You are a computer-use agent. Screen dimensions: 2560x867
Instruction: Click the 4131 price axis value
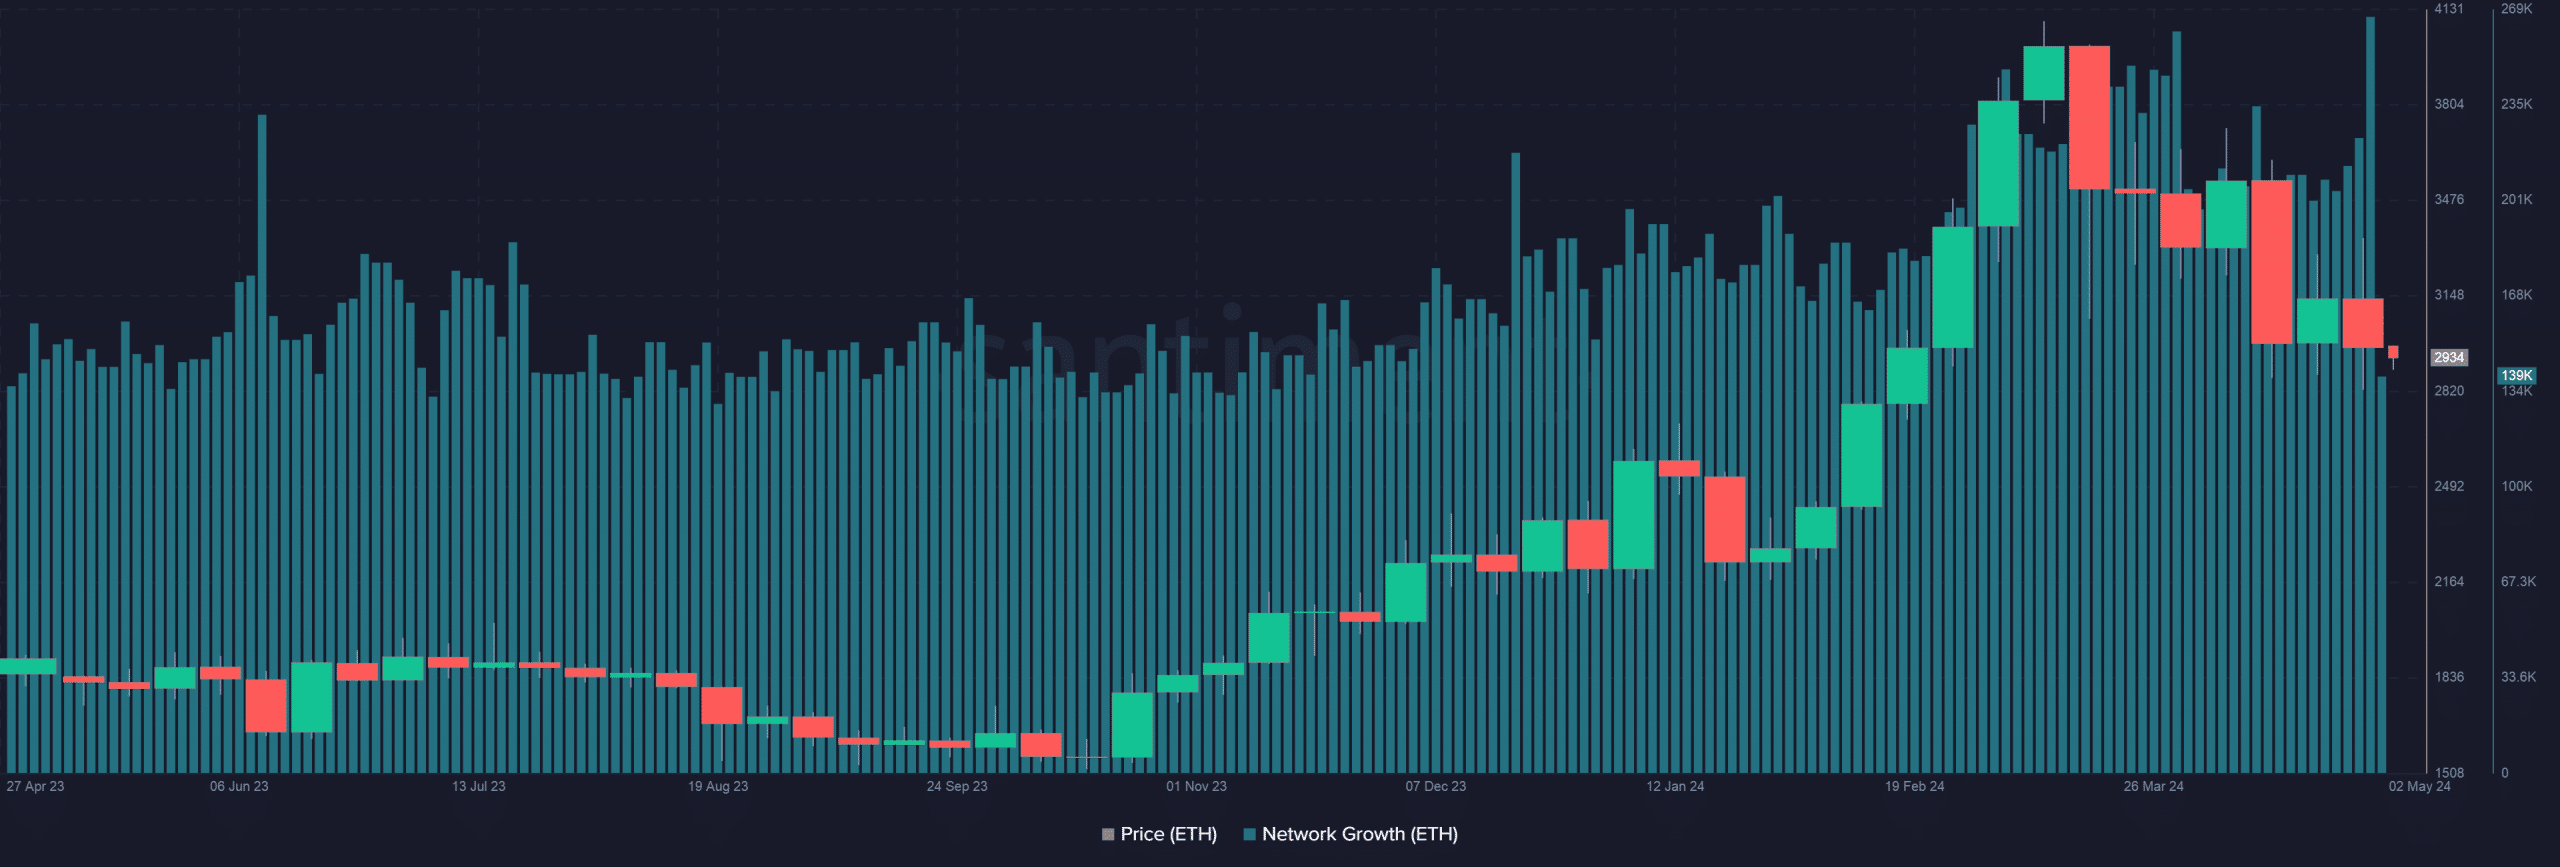pyautogui.click(x=2449, y=9)
